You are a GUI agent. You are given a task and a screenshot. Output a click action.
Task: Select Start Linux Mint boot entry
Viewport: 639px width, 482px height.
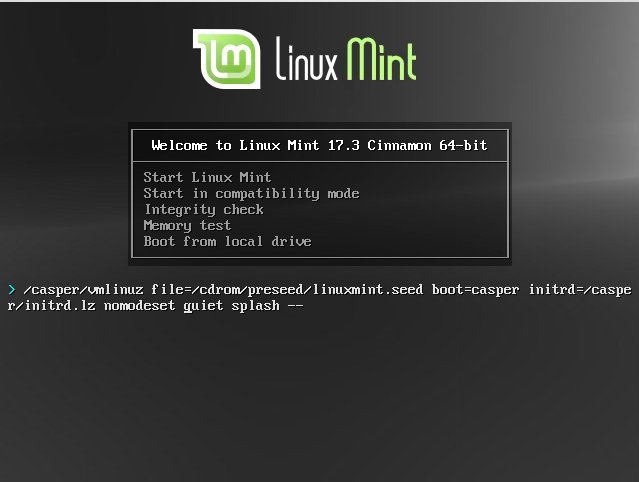(x=207, y=177)
